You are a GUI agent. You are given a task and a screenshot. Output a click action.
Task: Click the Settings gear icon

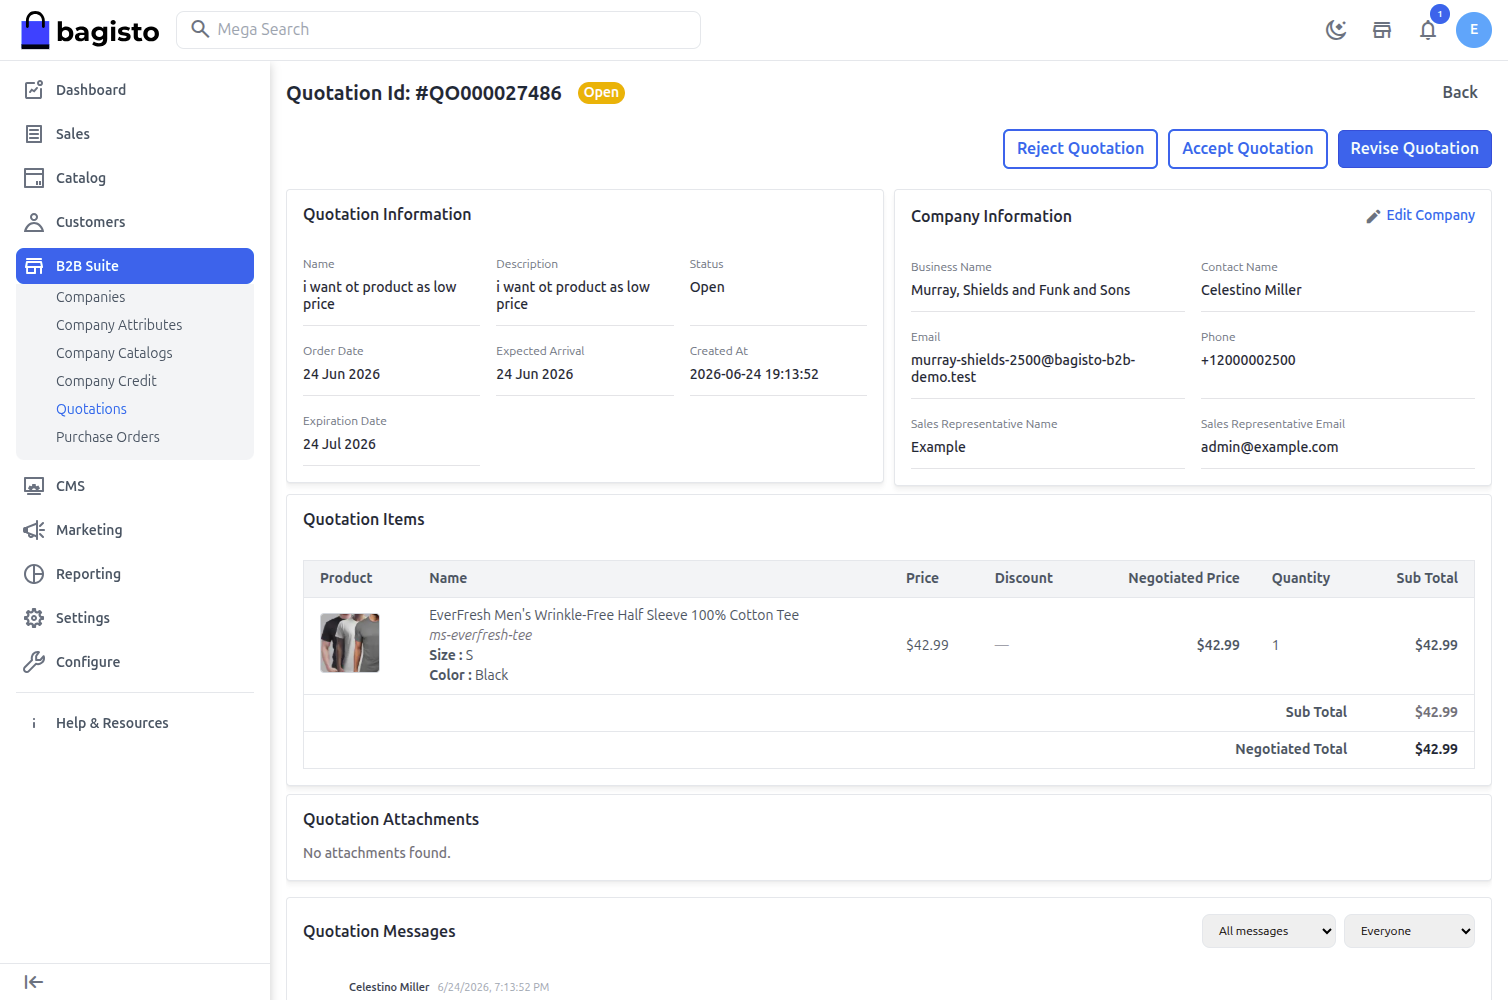pyautogui.click(x=34, y=618)
